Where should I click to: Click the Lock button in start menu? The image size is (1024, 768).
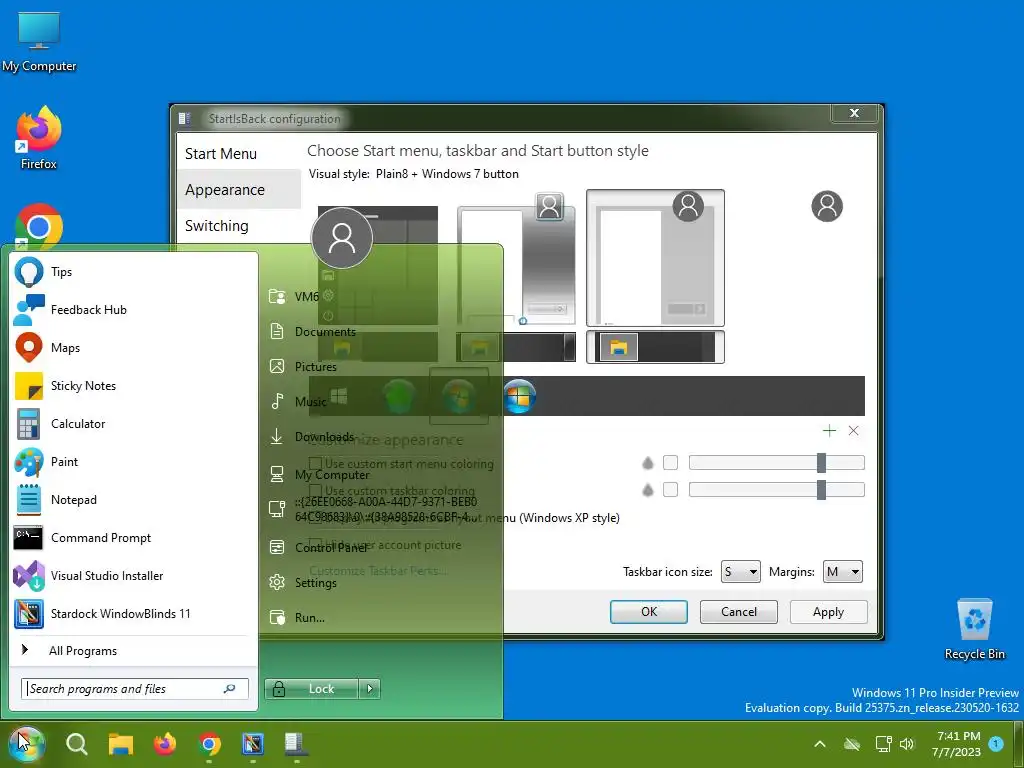click(x=312, y=688)
